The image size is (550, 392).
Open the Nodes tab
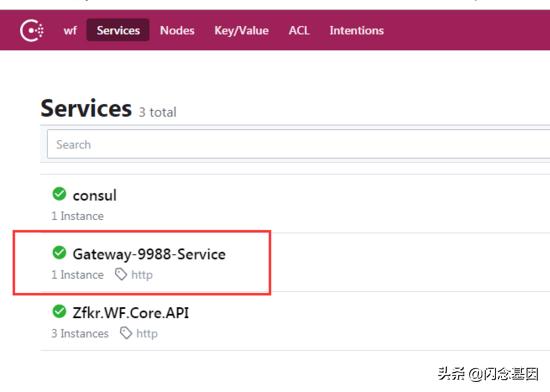point(177,31)
